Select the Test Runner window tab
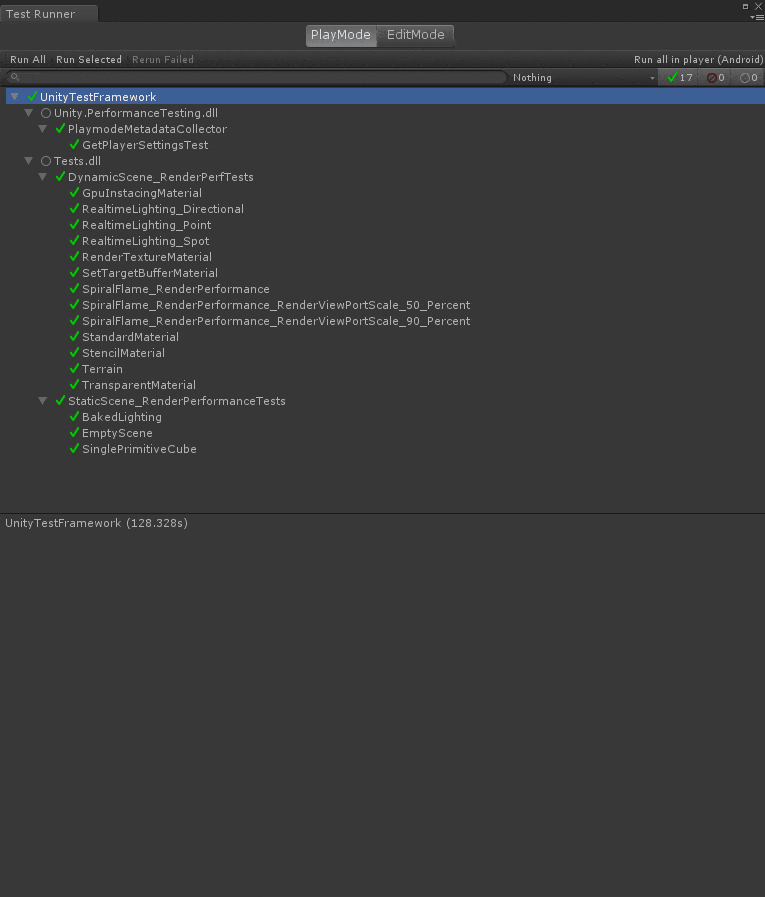The height and width of the screenshot is (897, 765). 48,14
